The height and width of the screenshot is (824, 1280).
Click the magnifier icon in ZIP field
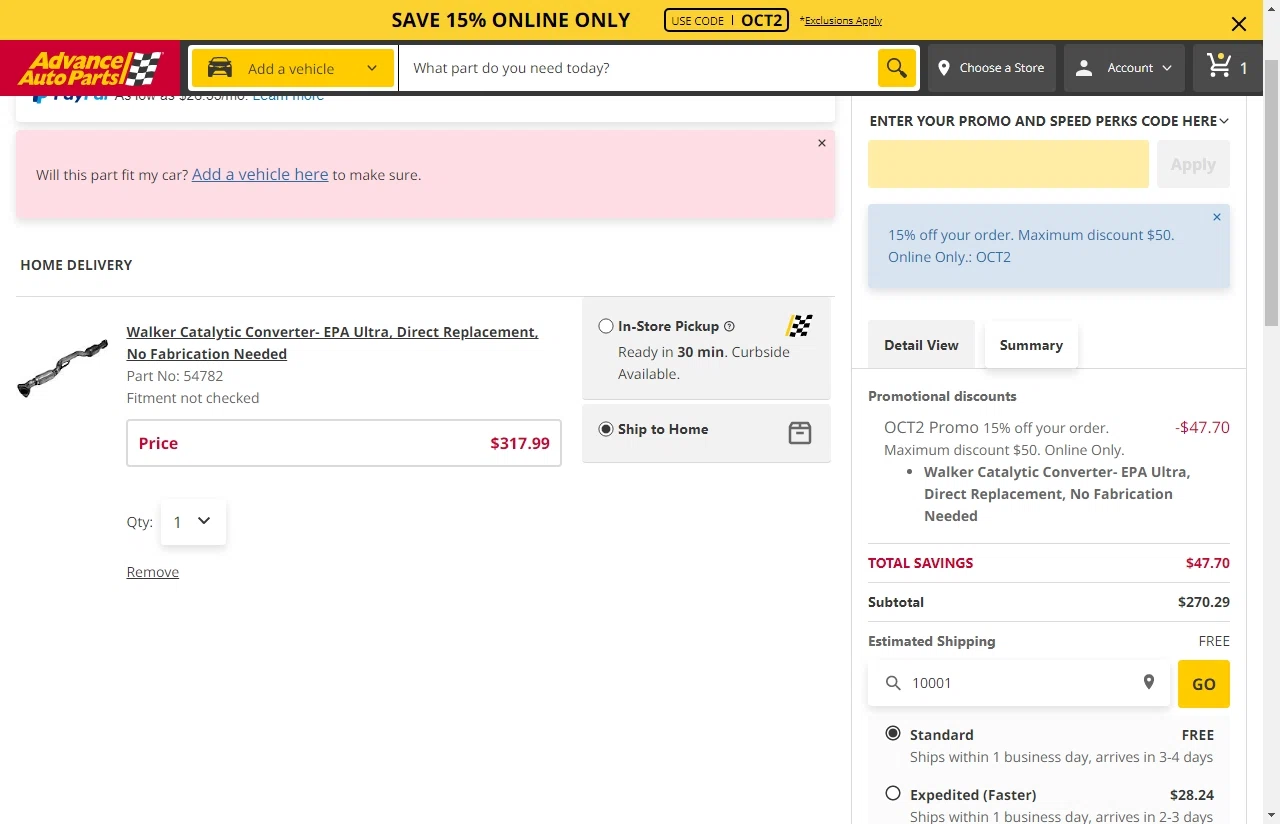894,683
